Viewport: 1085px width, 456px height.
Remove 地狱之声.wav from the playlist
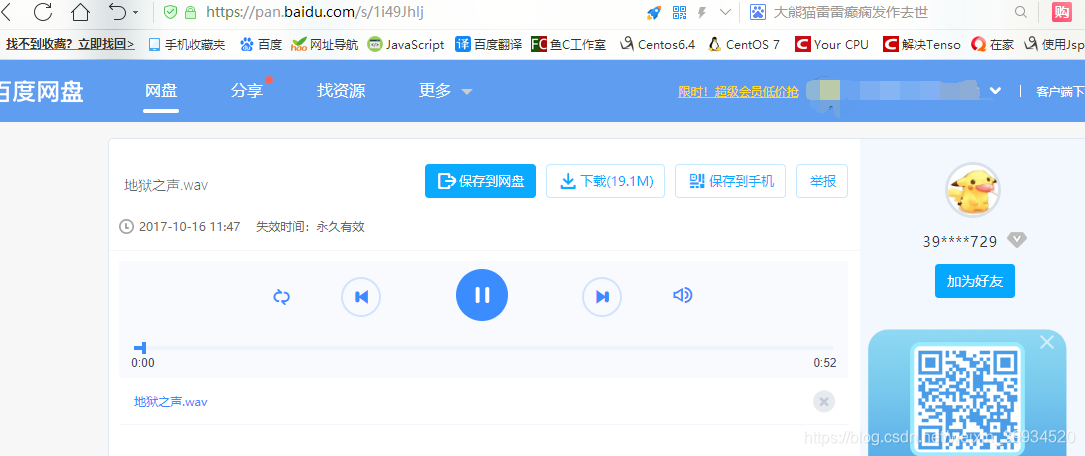pos(823,401)
